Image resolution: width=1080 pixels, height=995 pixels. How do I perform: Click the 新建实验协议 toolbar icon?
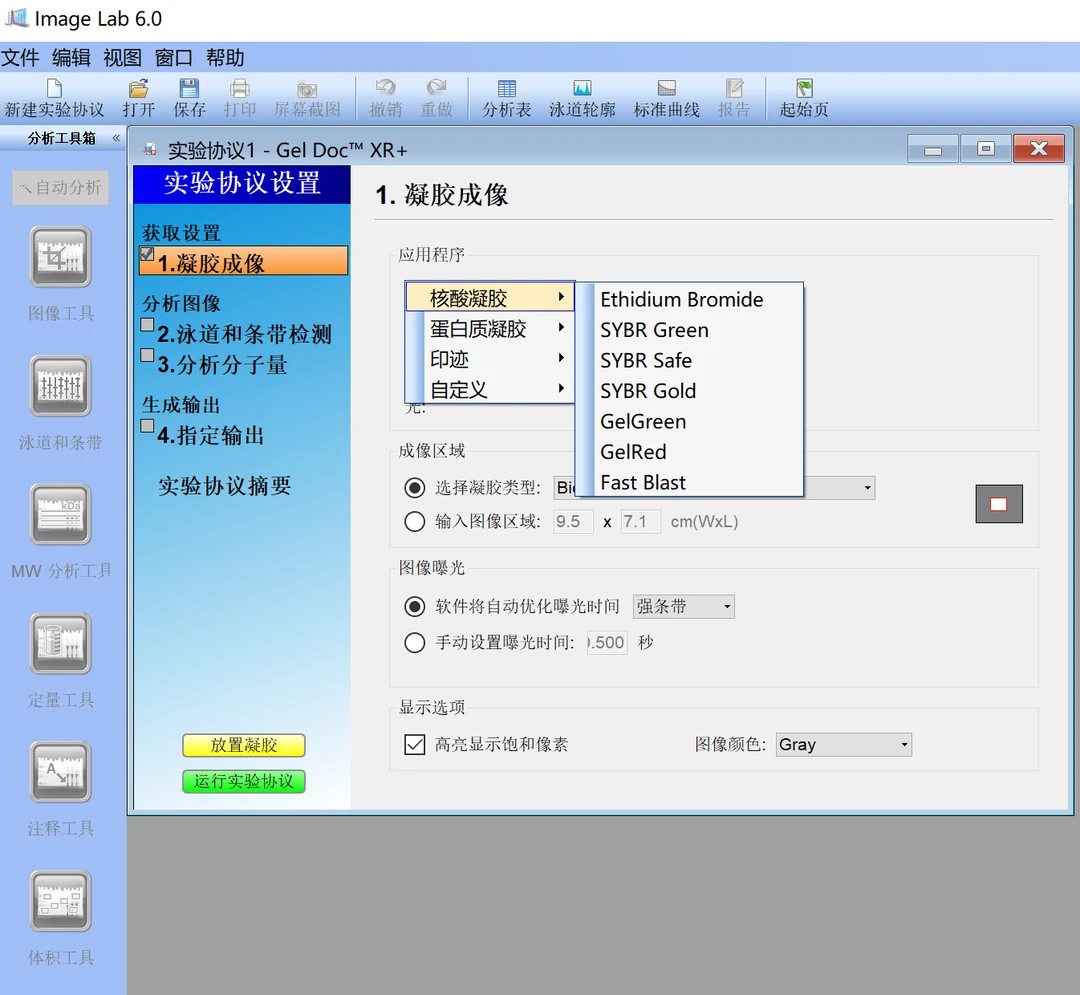point(54,89)
